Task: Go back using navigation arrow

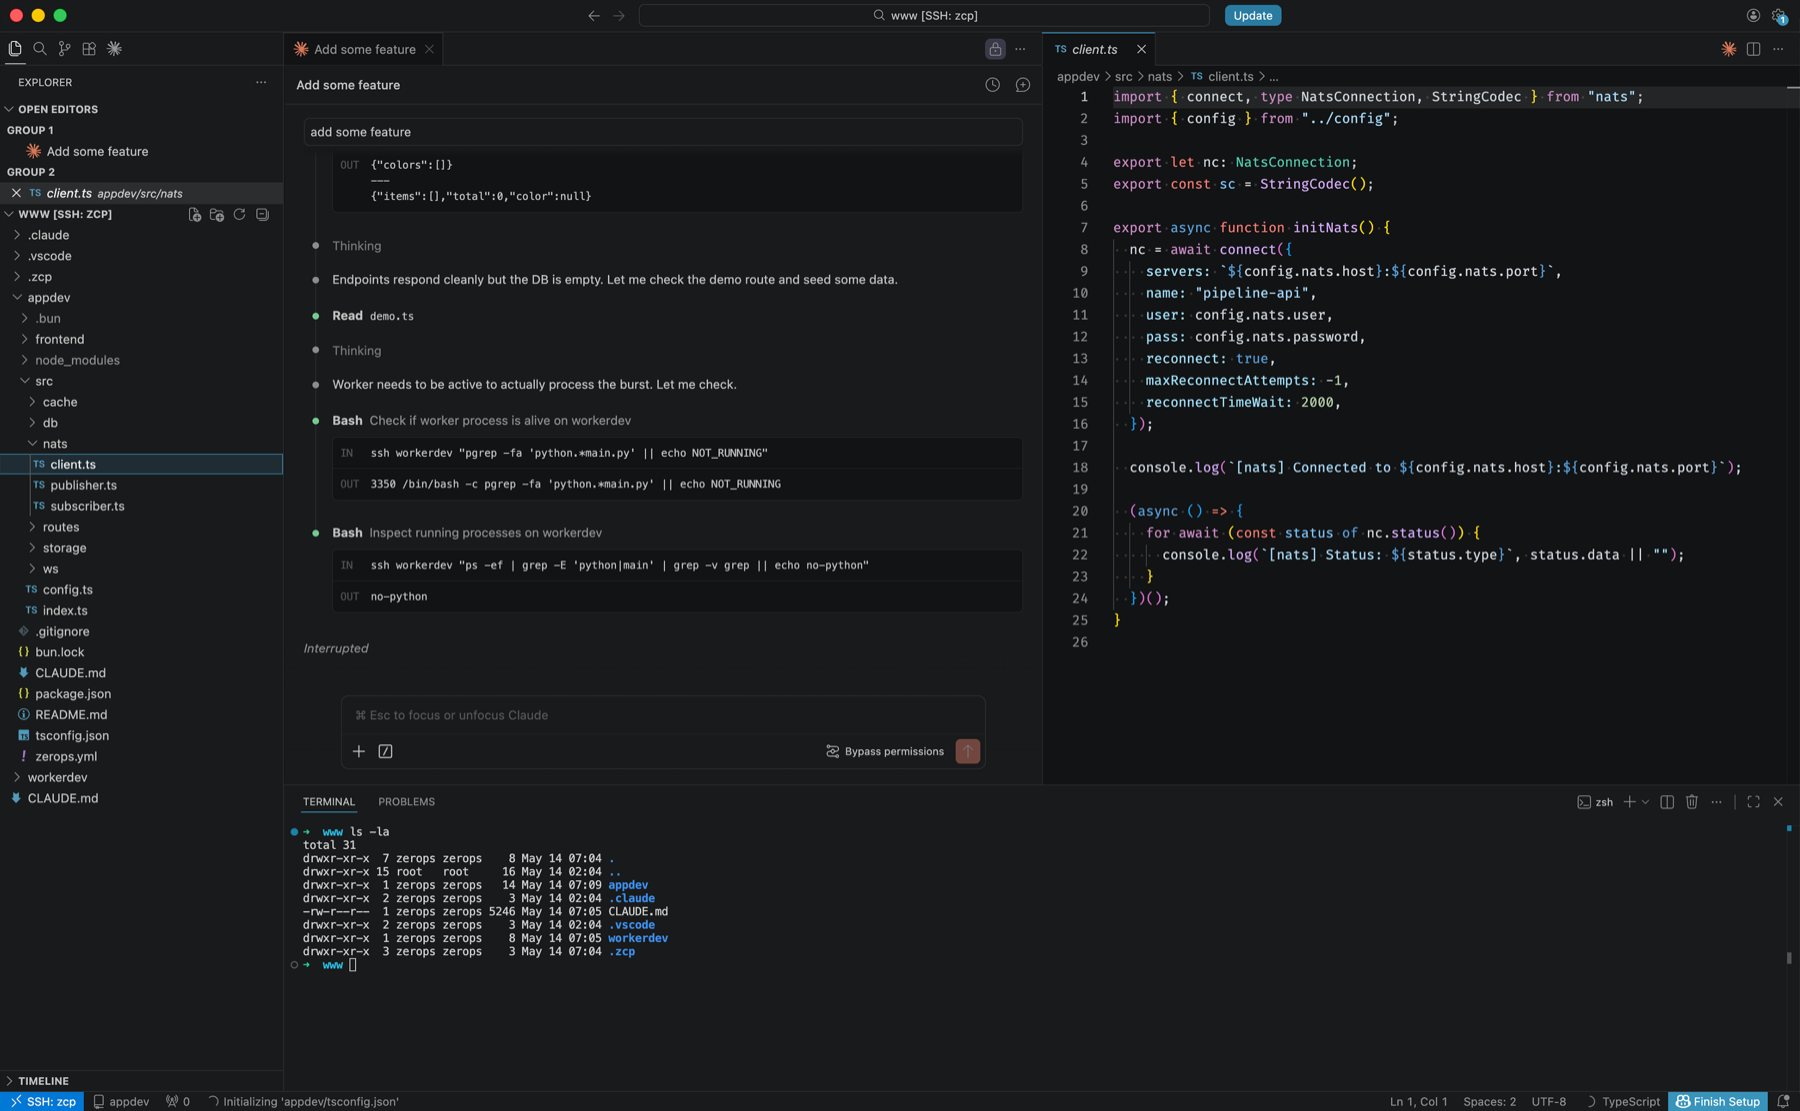Action: click(594, 15)
